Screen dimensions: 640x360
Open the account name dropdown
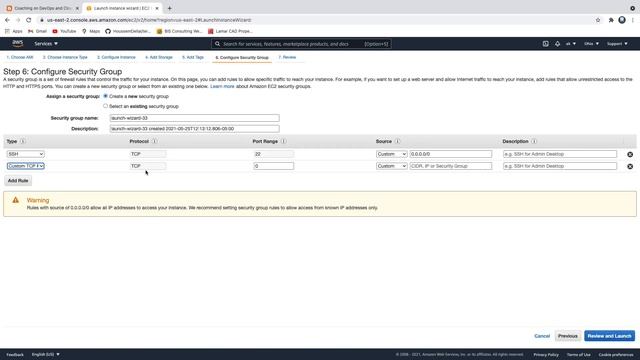[x=571, y=44]
